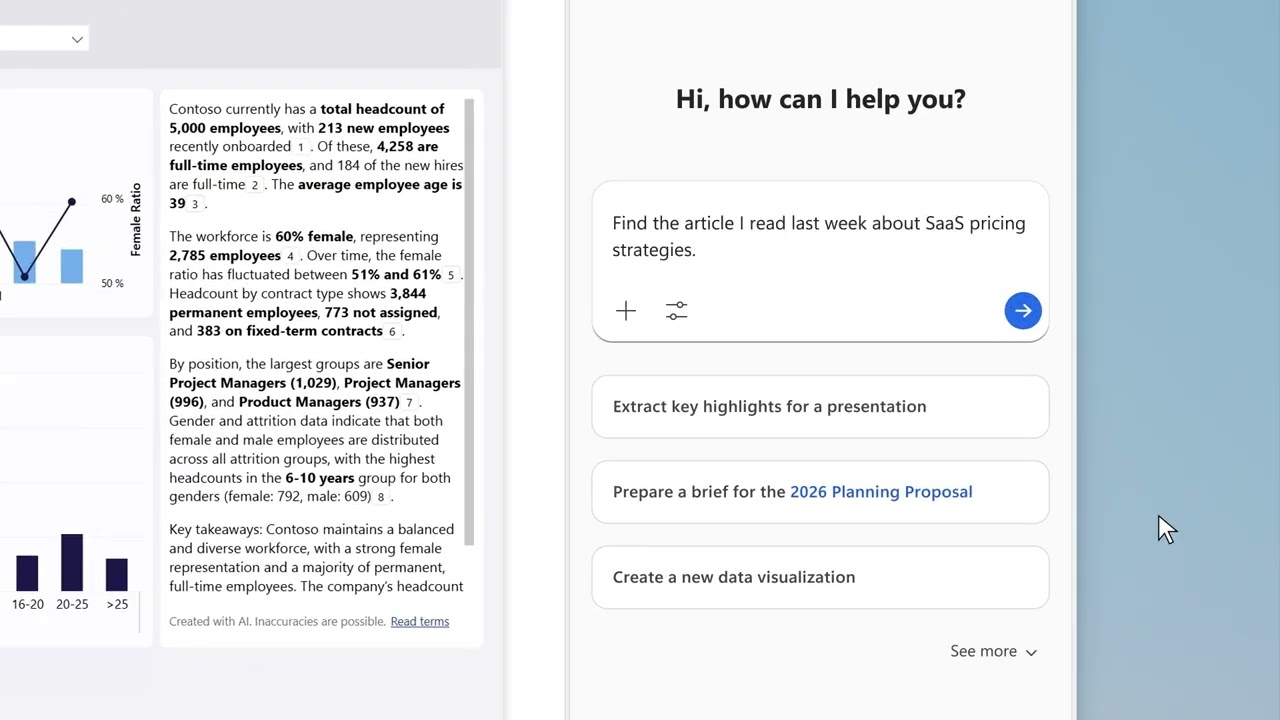
Task: Click the summary panel vertical scrollbar
Action: click(469, 320)
